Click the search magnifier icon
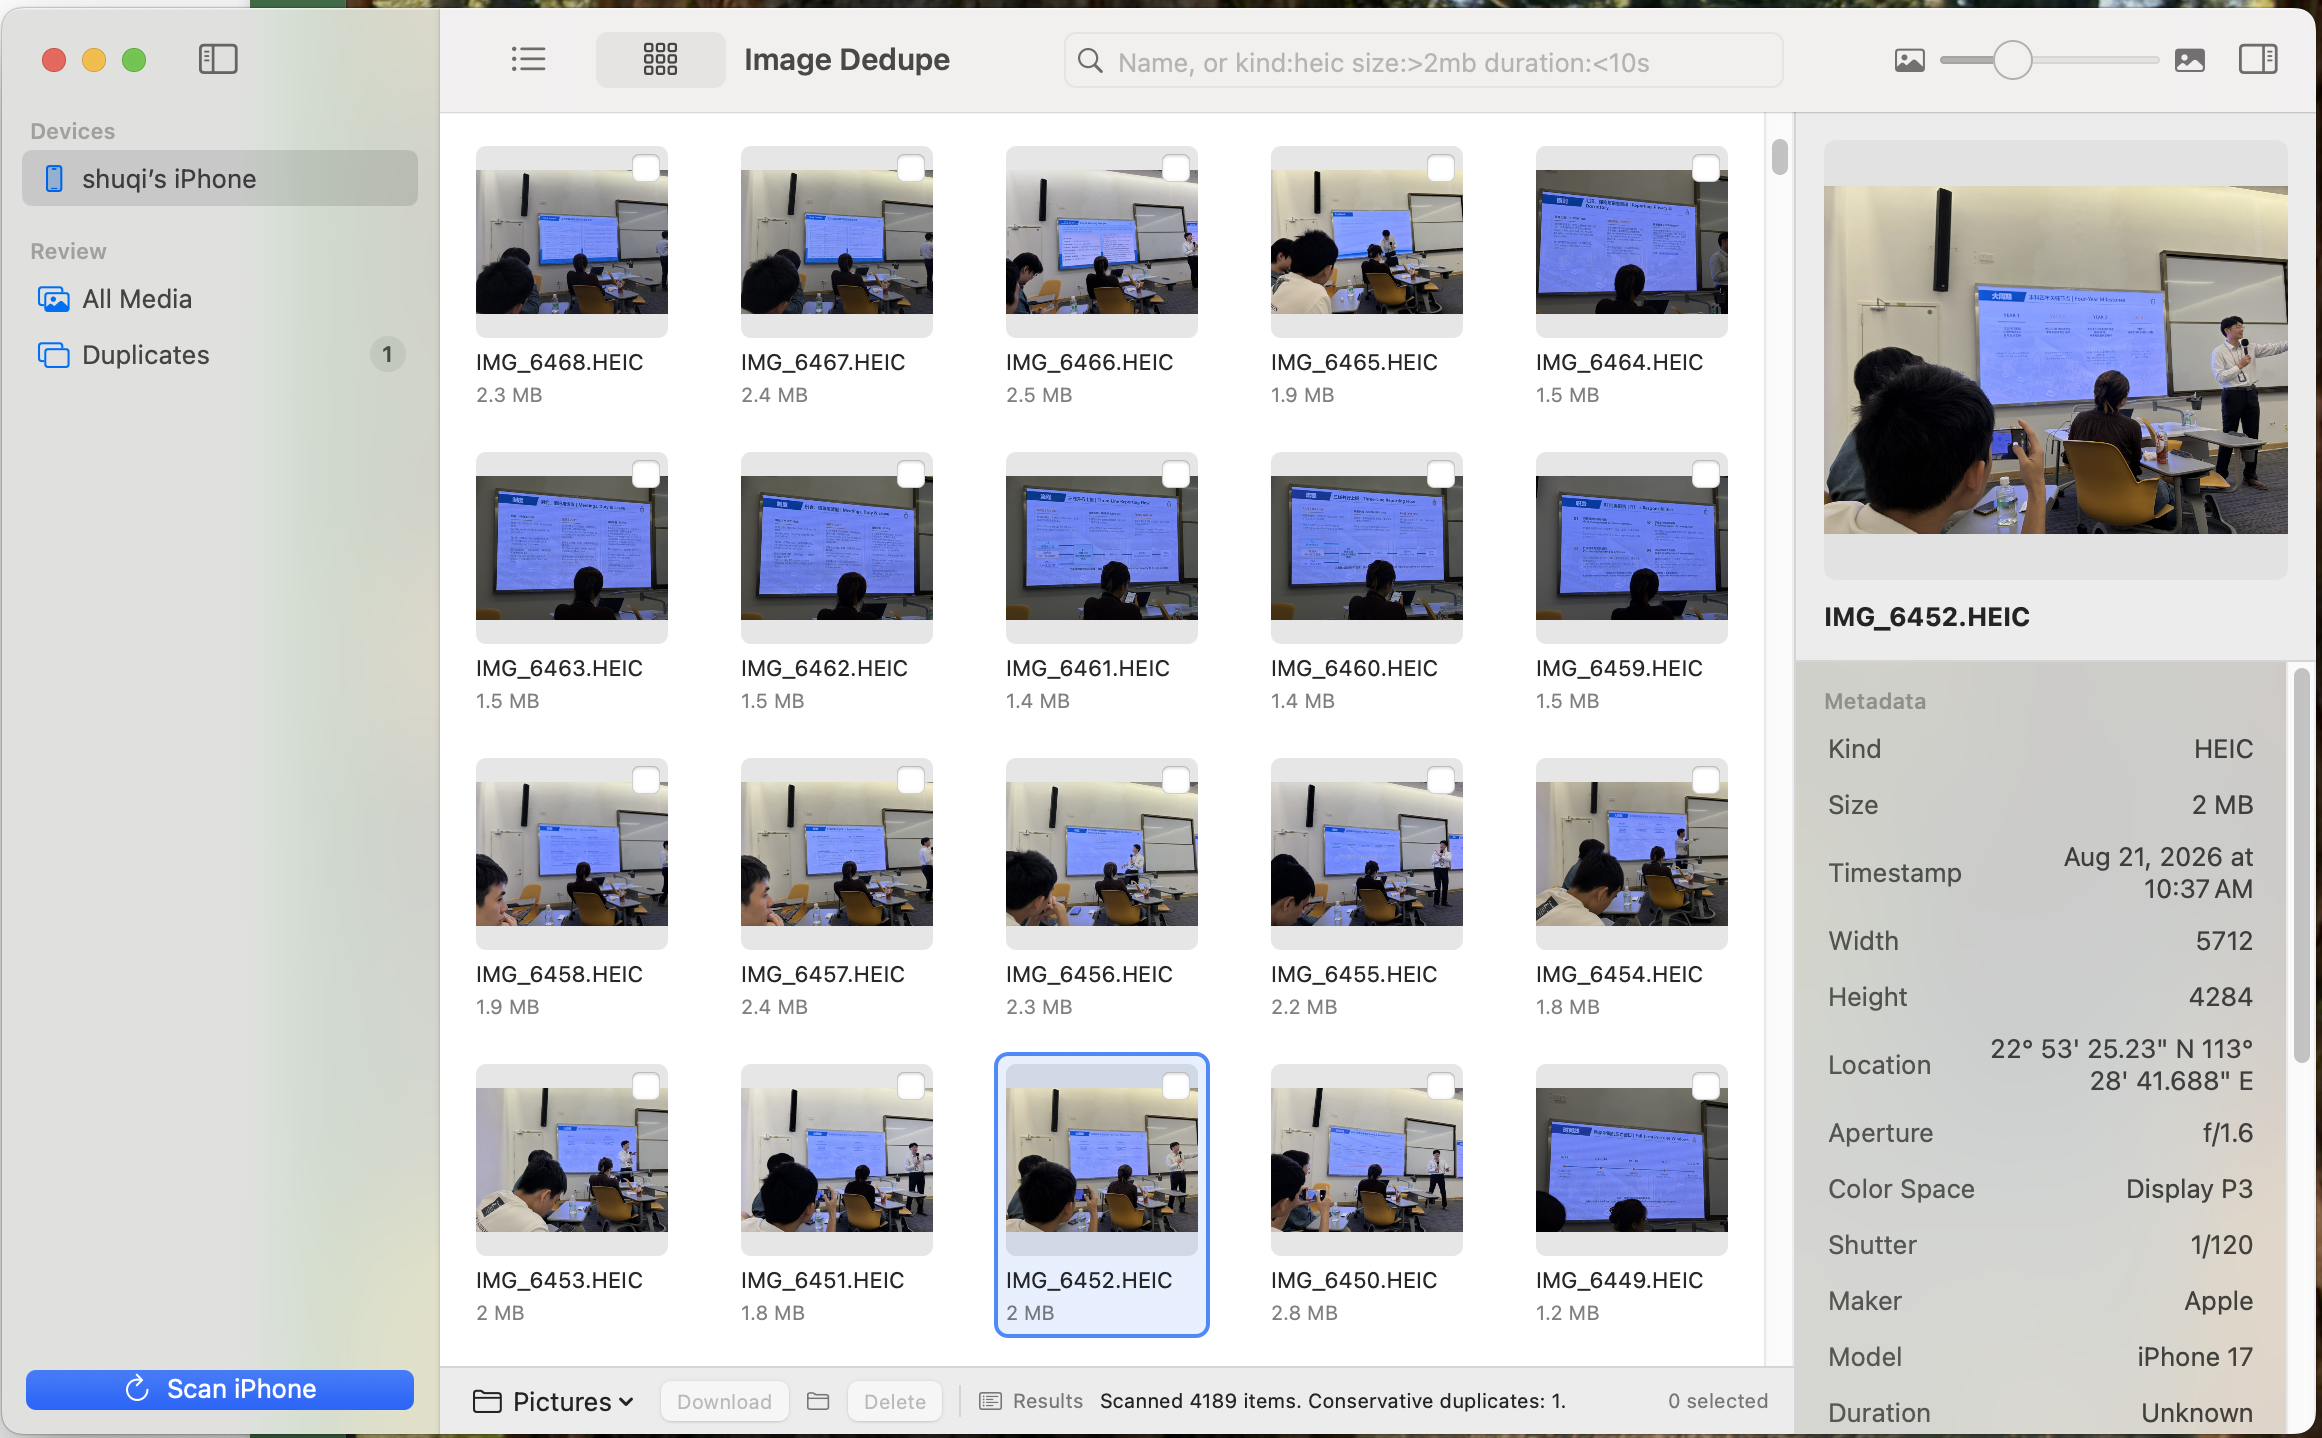This screenshot has height=1438, width=2322. click(1090, 62)
